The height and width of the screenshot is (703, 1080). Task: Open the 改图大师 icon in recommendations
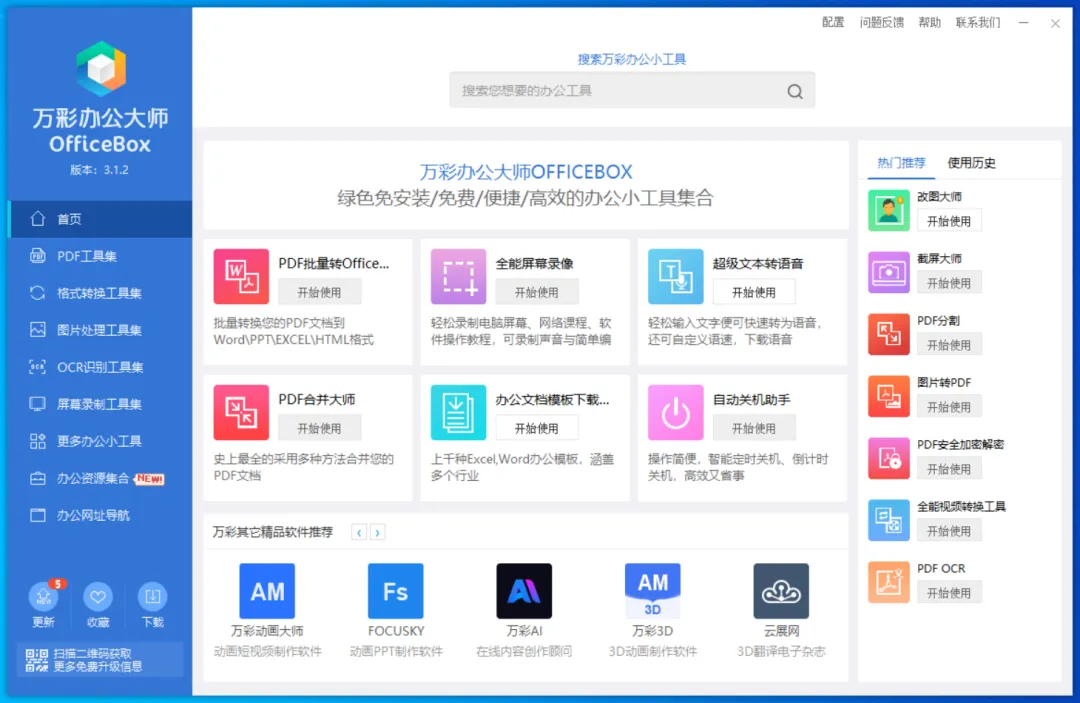tap(889, 210)
